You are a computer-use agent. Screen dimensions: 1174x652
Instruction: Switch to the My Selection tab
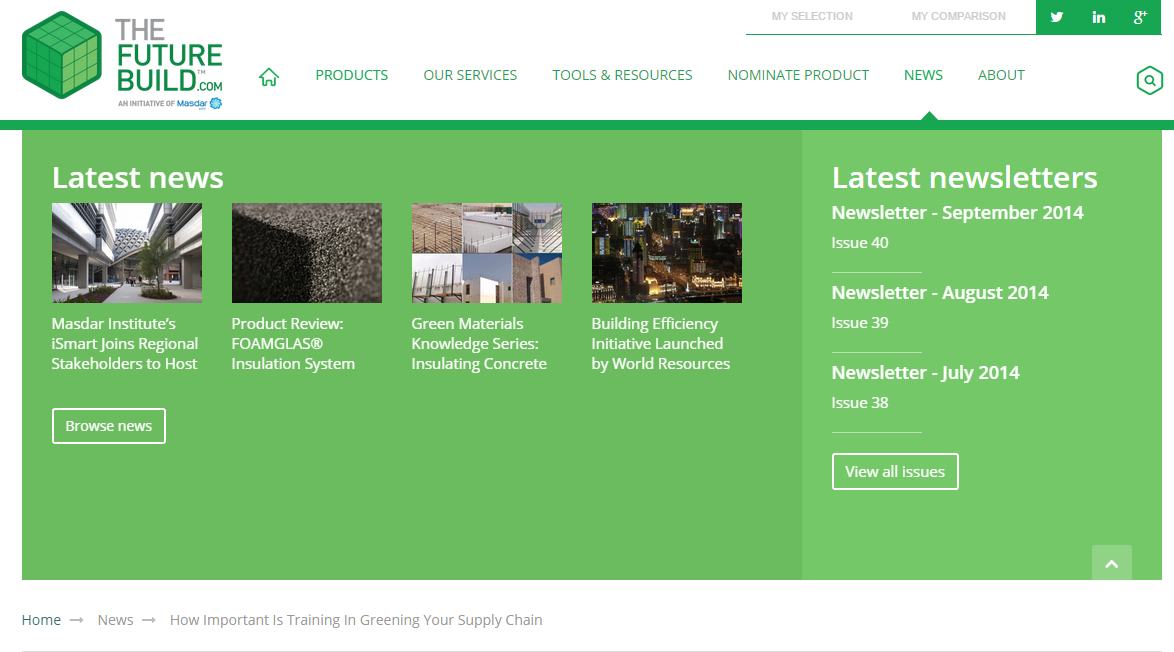[812, 17]
